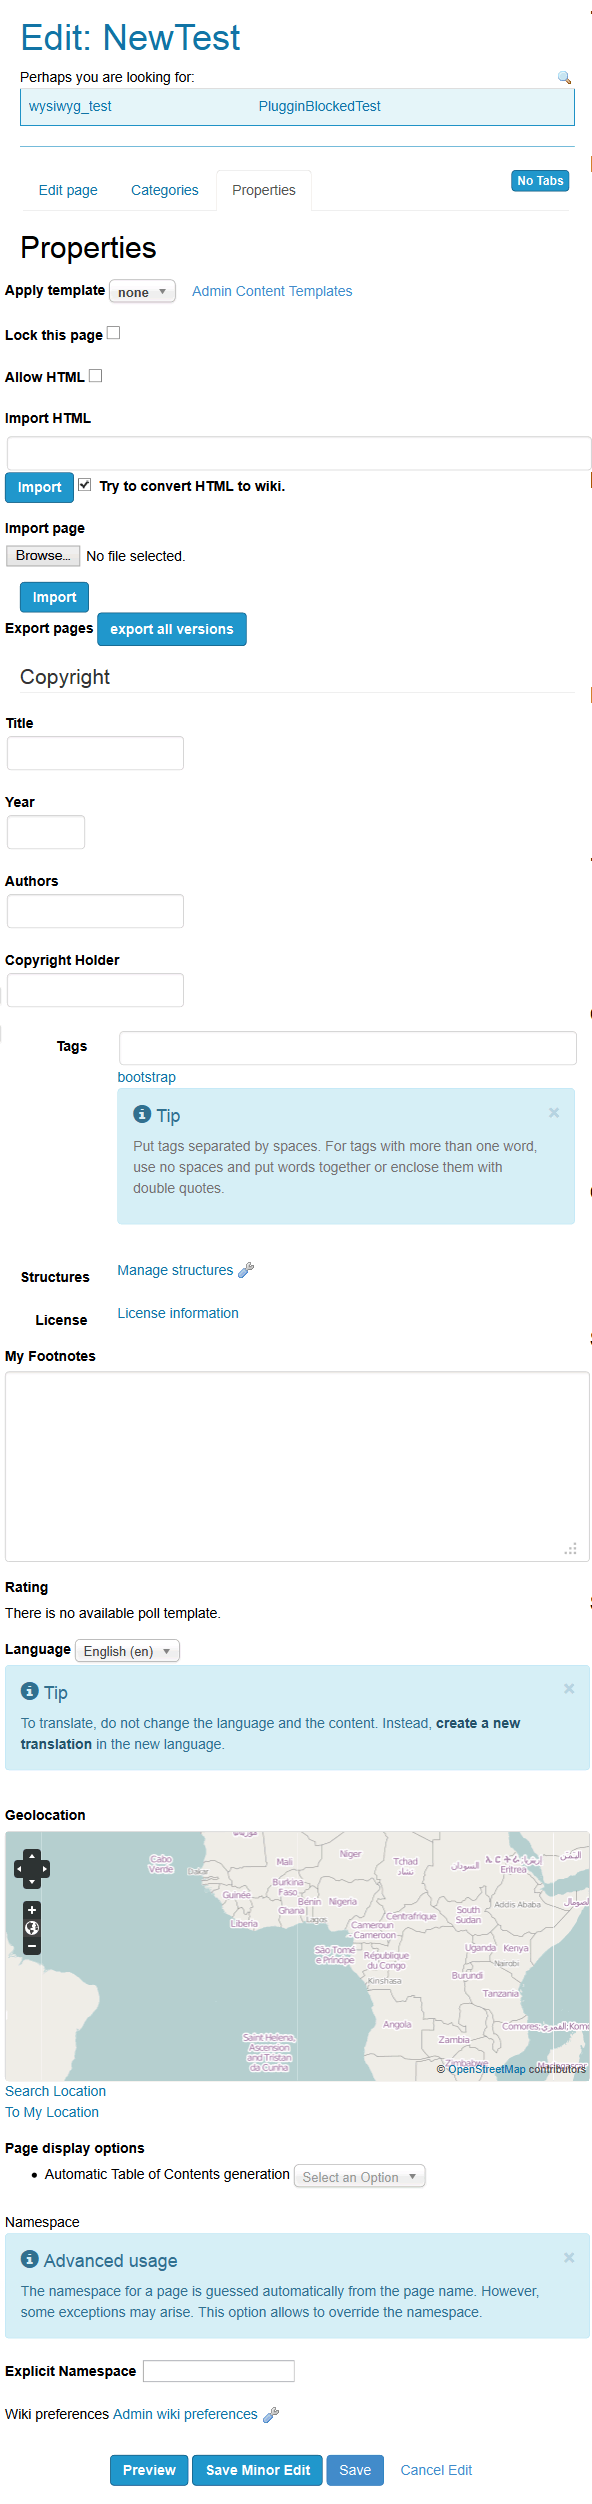The height and width of the screenshot is (2504, 592).
Task: Close the tags Tip box
Action: tap(554, 1113)
